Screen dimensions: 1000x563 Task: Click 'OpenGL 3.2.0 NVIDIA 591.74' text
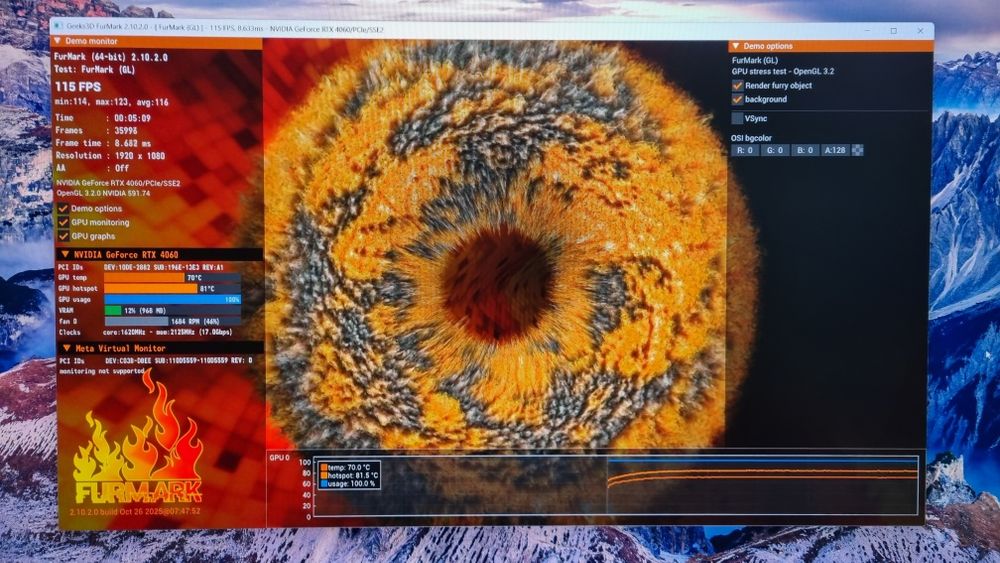(103, 193)
